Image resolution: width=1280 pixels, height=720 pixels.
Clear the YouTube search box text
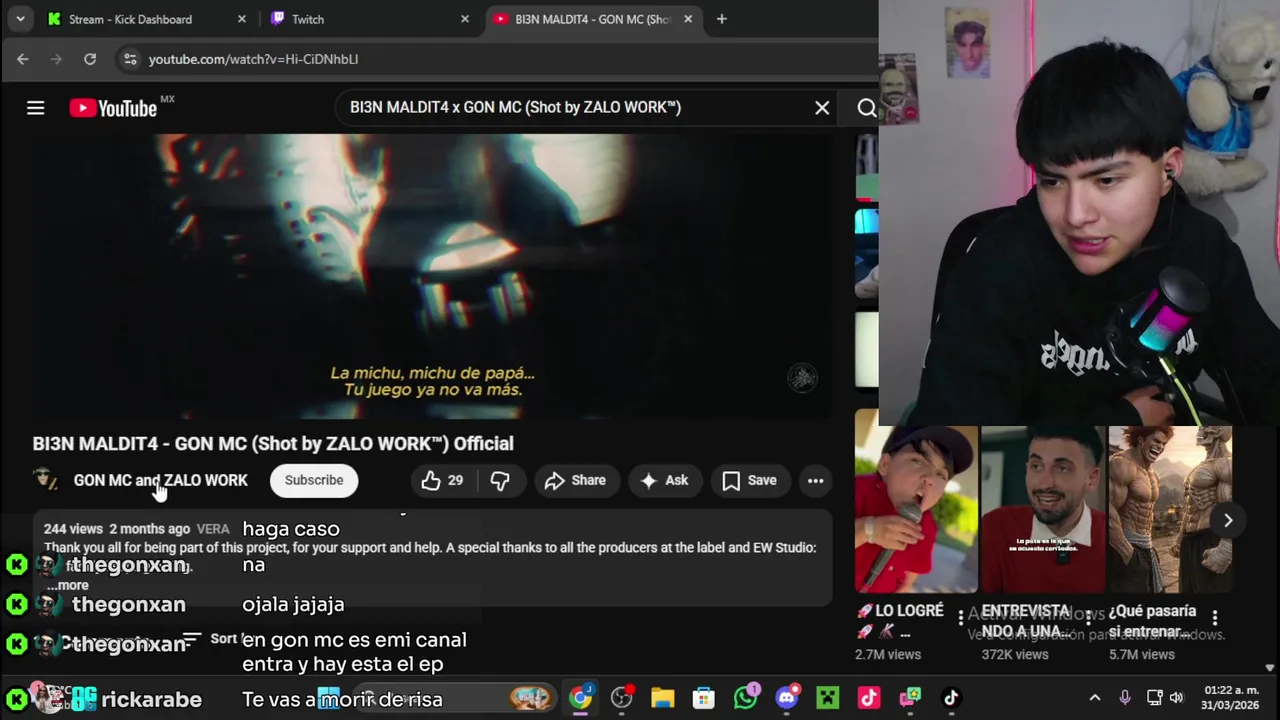[x=822, y=107]
